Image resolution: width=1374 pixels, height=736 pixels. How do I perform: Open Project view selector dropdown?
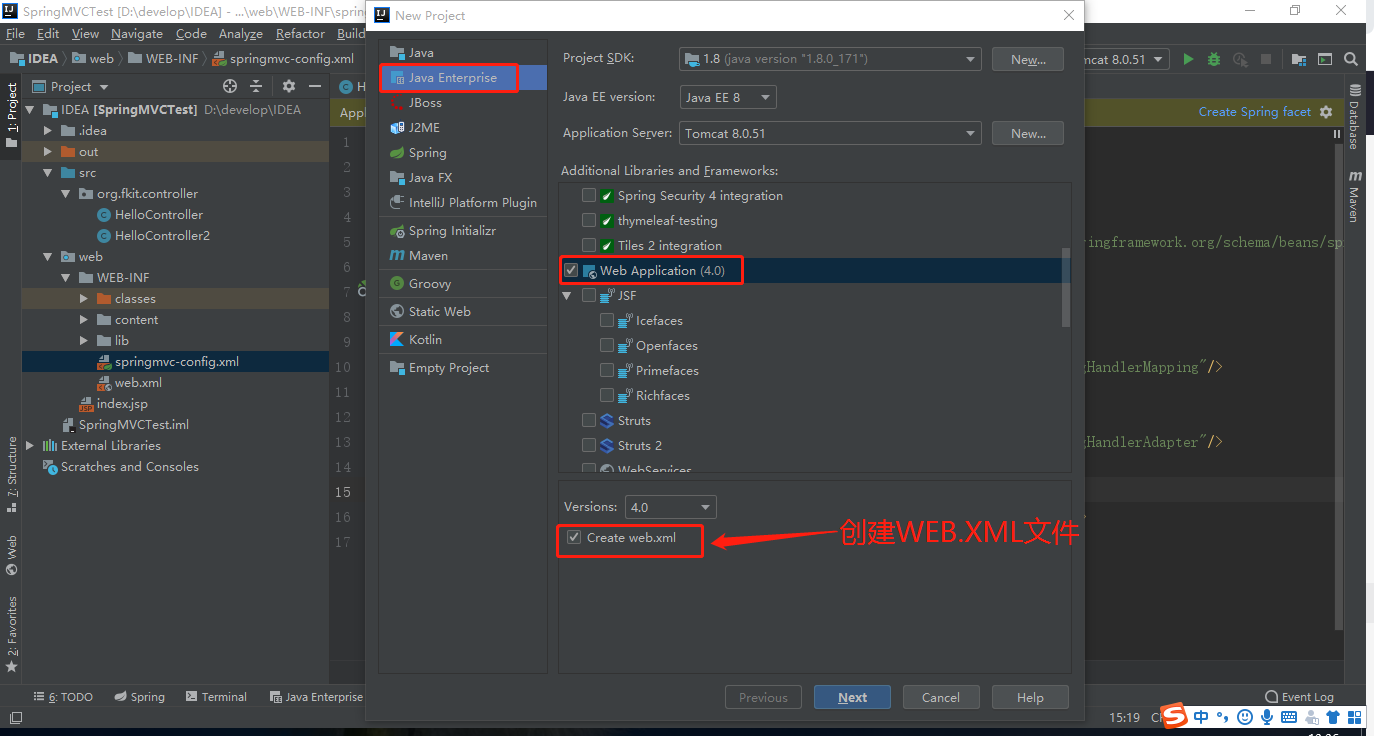(71, 87)
